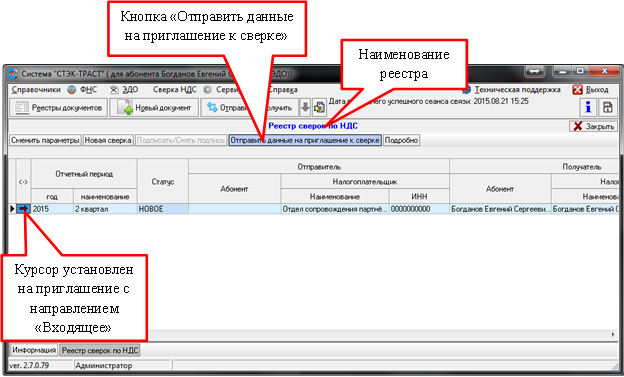Click the version text ver. 2.7.0.79
This screenshot has width=624, height=377.
click(x=29, y=365)
